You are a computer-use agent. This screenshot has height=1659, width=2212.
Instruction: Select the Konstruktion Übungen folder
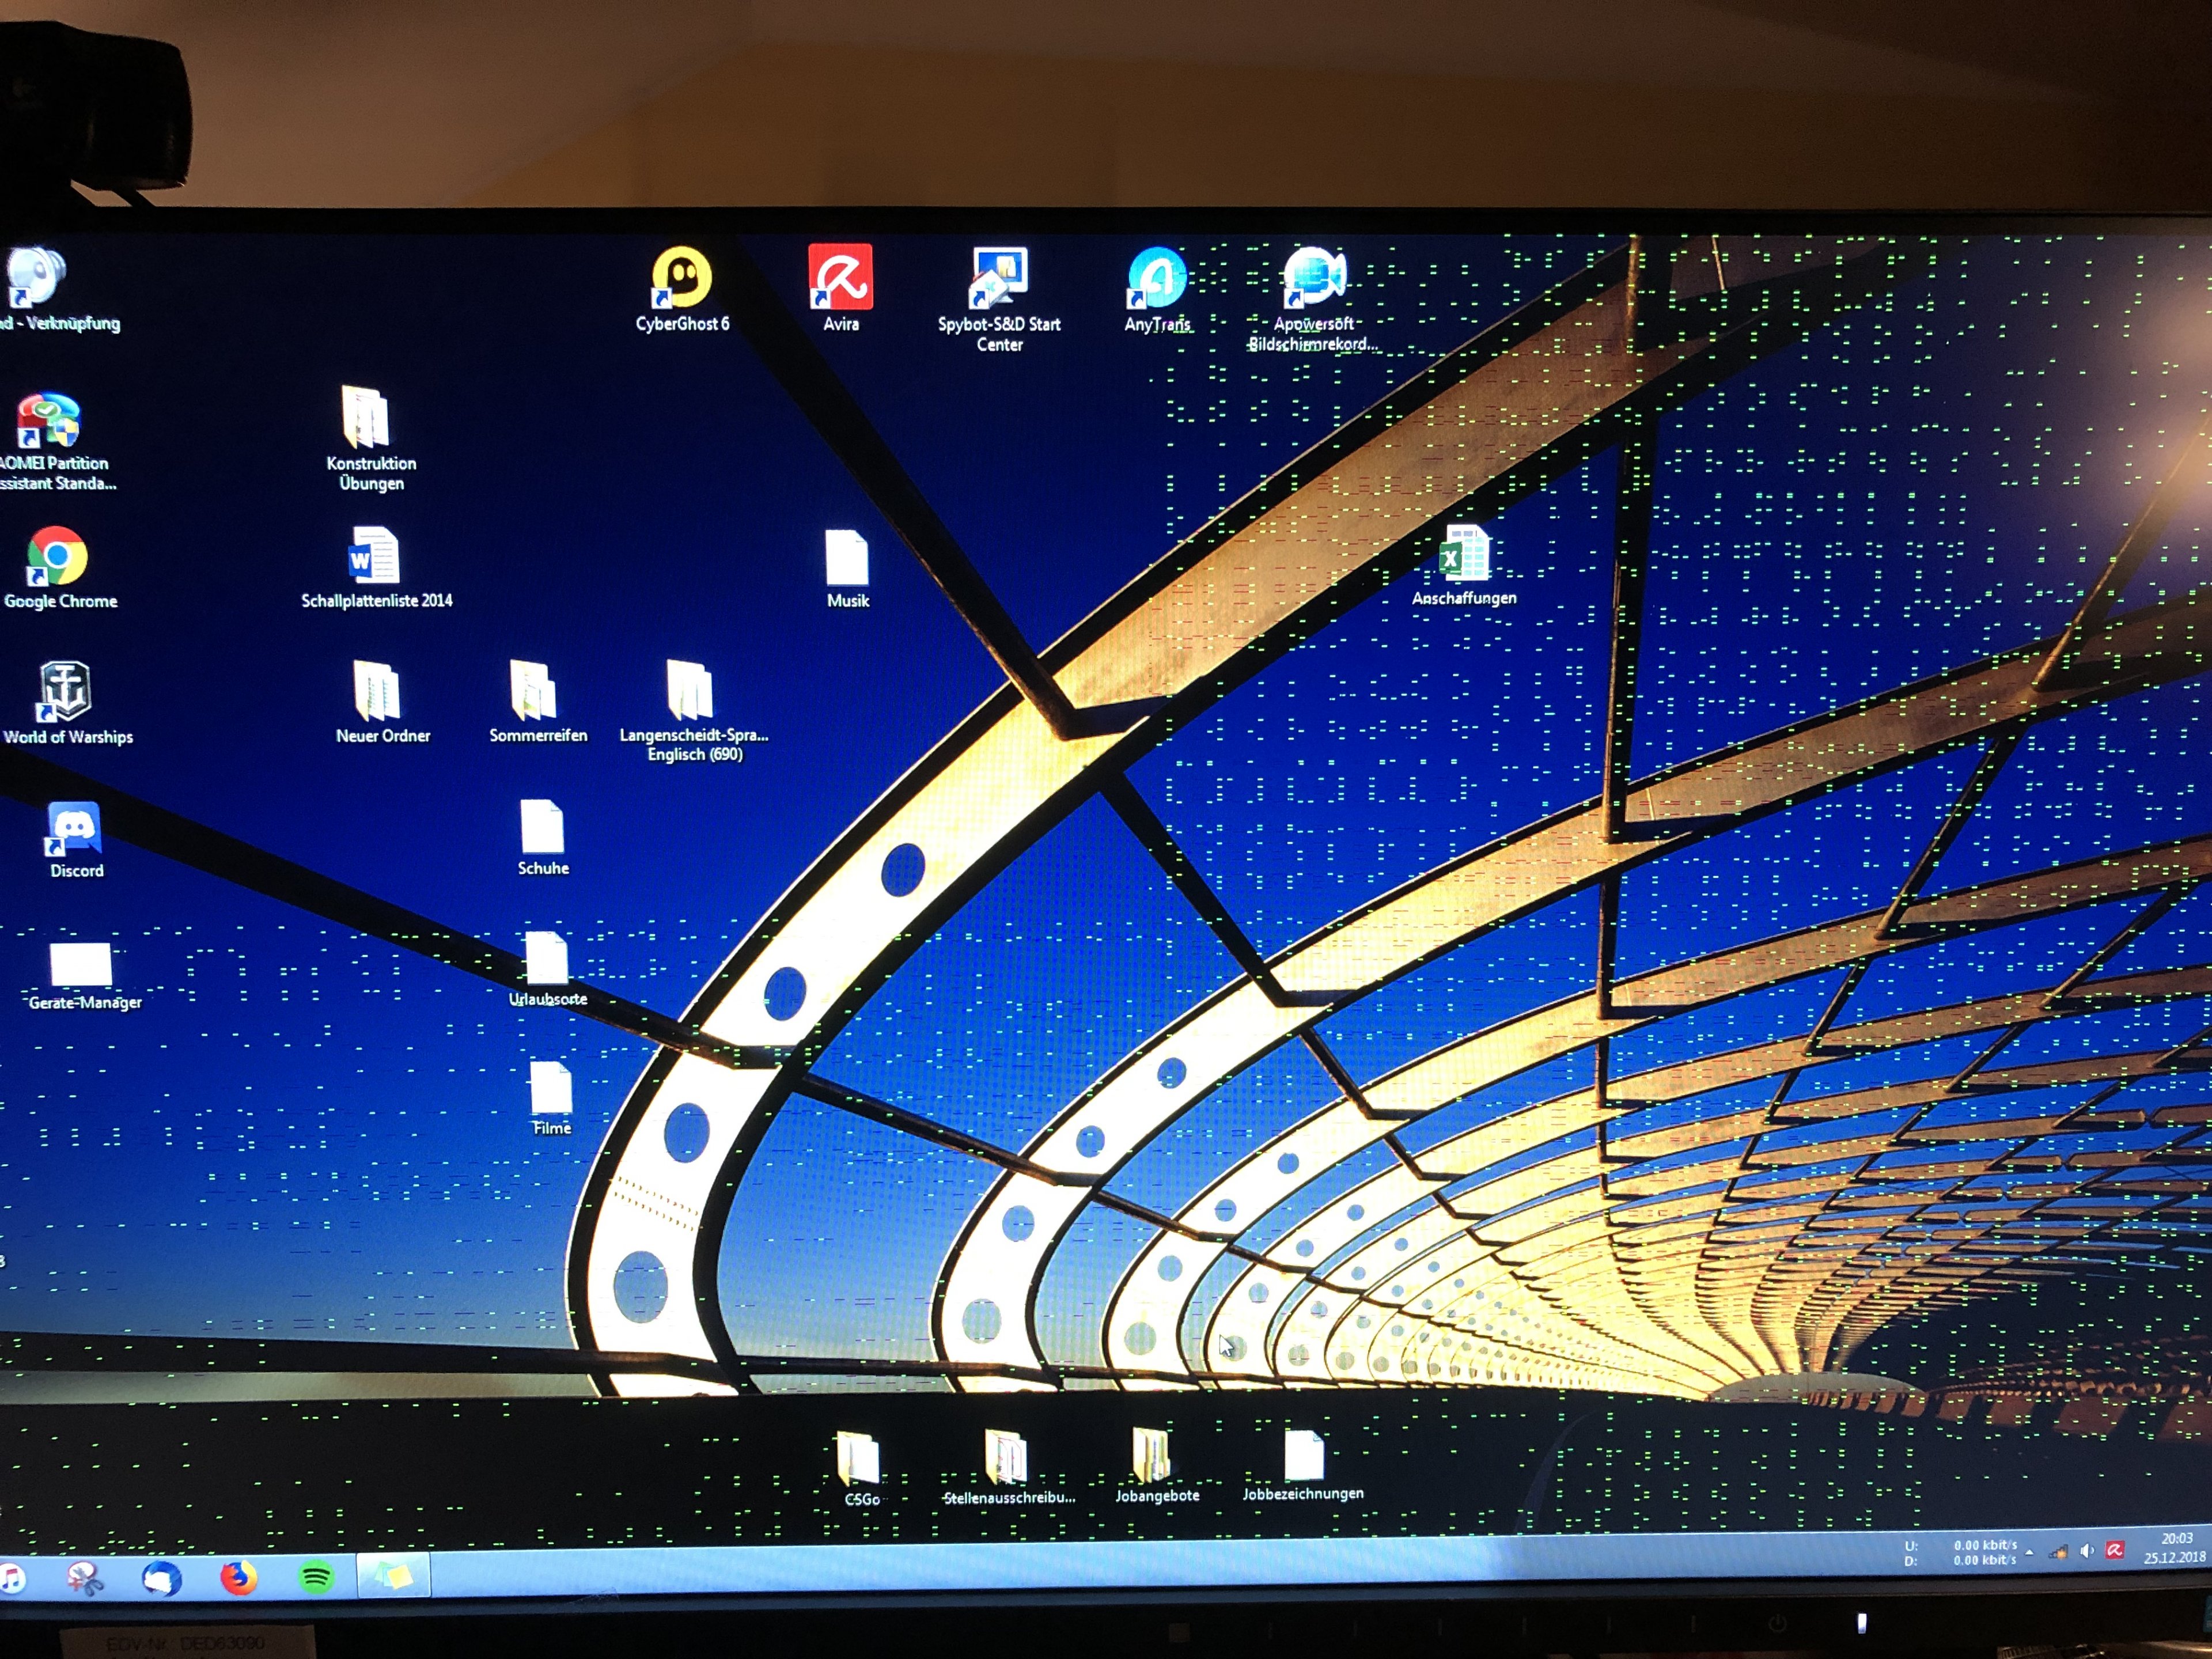tap(366, 418)
